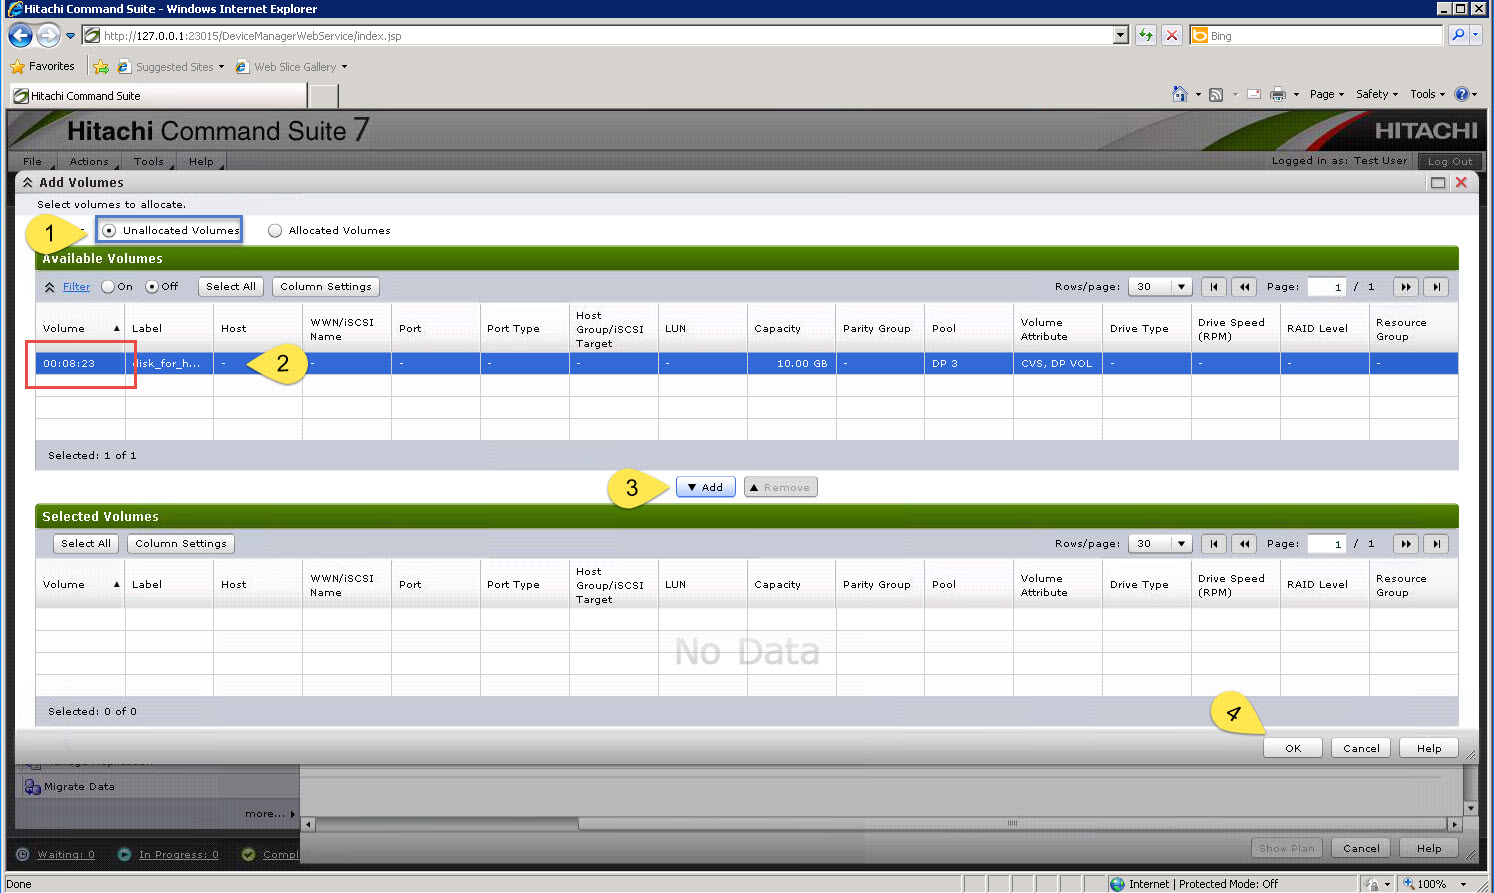This screenshot has width=1494, height=893.
Task: Add selected volume to Selected Volumes
Action: click(x=706, y=487)
